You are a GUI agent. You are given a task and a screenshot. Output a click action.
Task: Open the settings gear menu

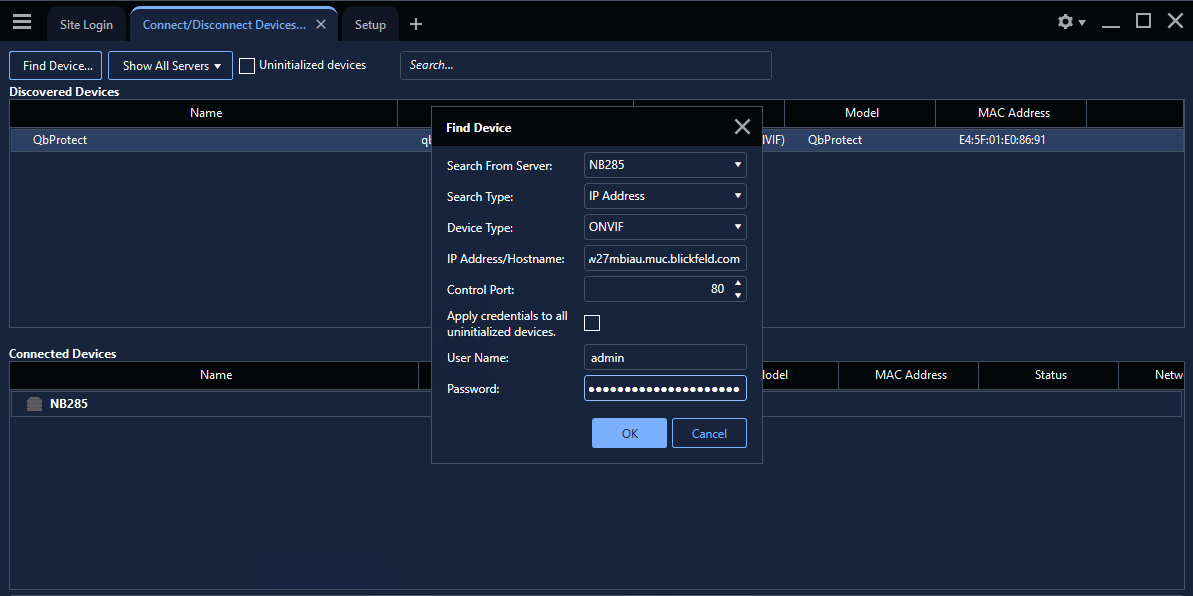[x=1070, y=22]
